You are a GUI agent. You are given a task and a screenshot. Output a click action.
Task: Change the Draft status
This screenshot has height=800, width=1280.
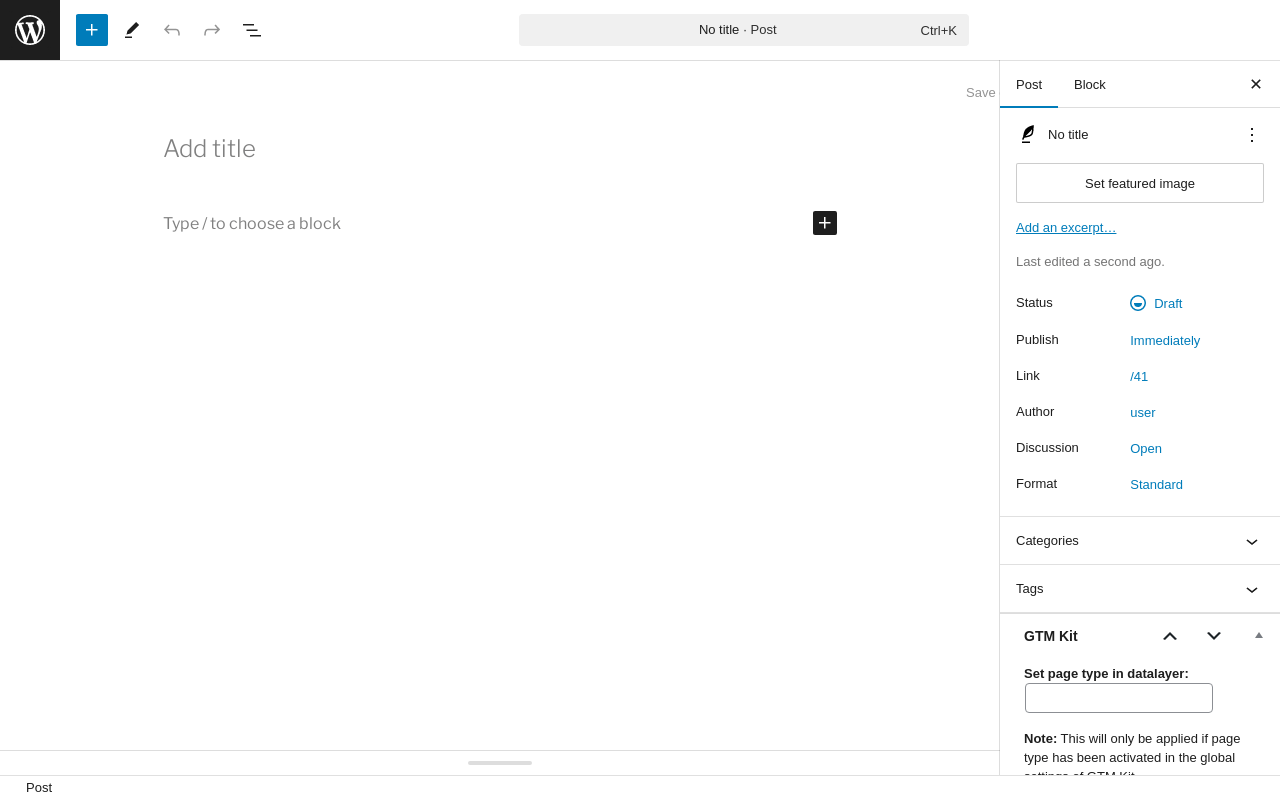click(x=1156, y=303)
